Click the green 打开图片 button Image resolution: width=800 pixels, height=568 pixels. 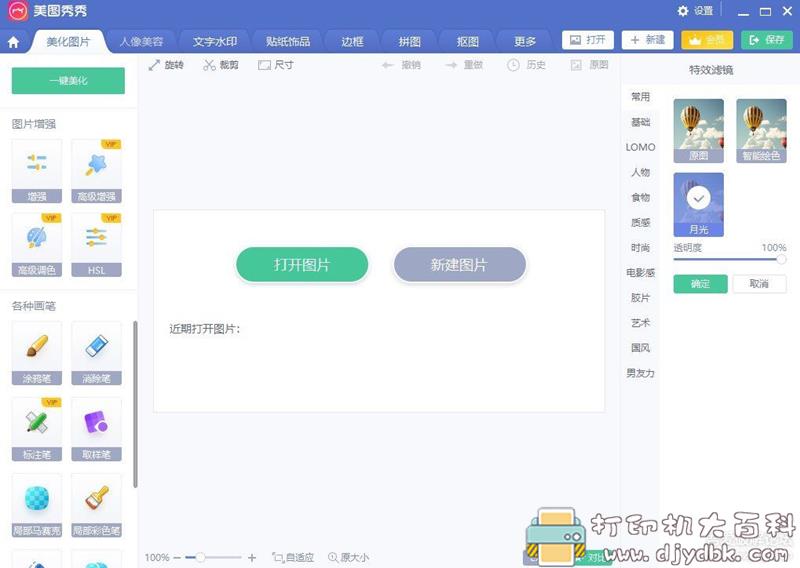point(302,264)
